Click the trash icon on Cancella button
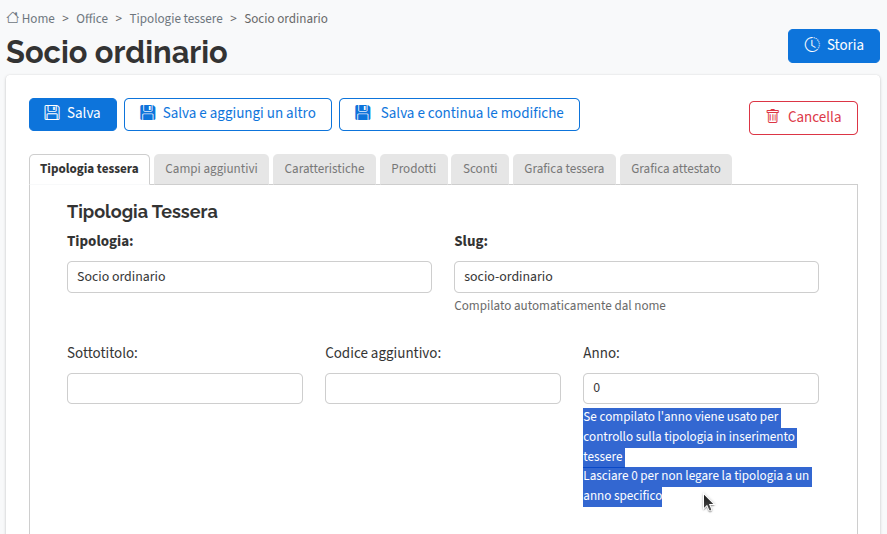This screenshot has width=887, height=534. coord(773,117)
